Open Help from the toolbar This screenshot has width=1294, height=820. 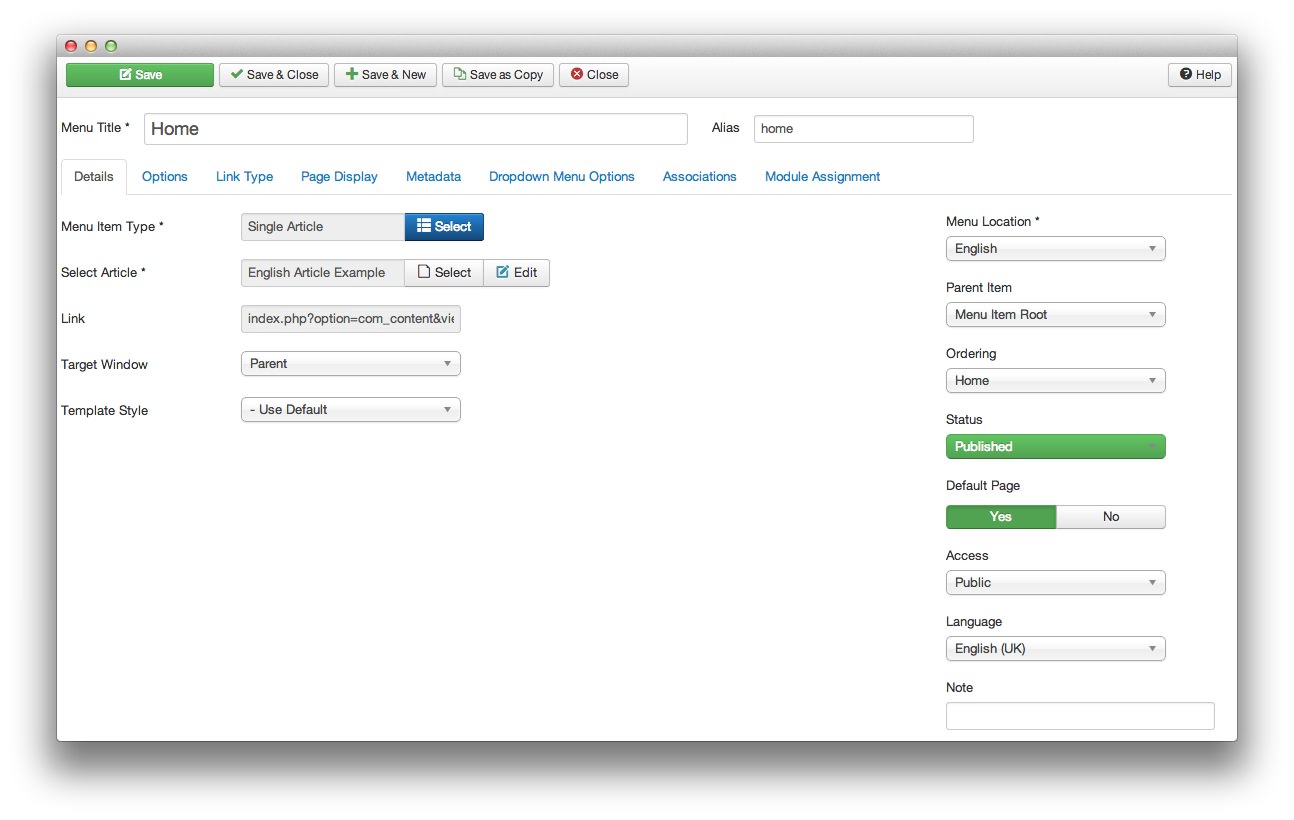click(1200, 75)
